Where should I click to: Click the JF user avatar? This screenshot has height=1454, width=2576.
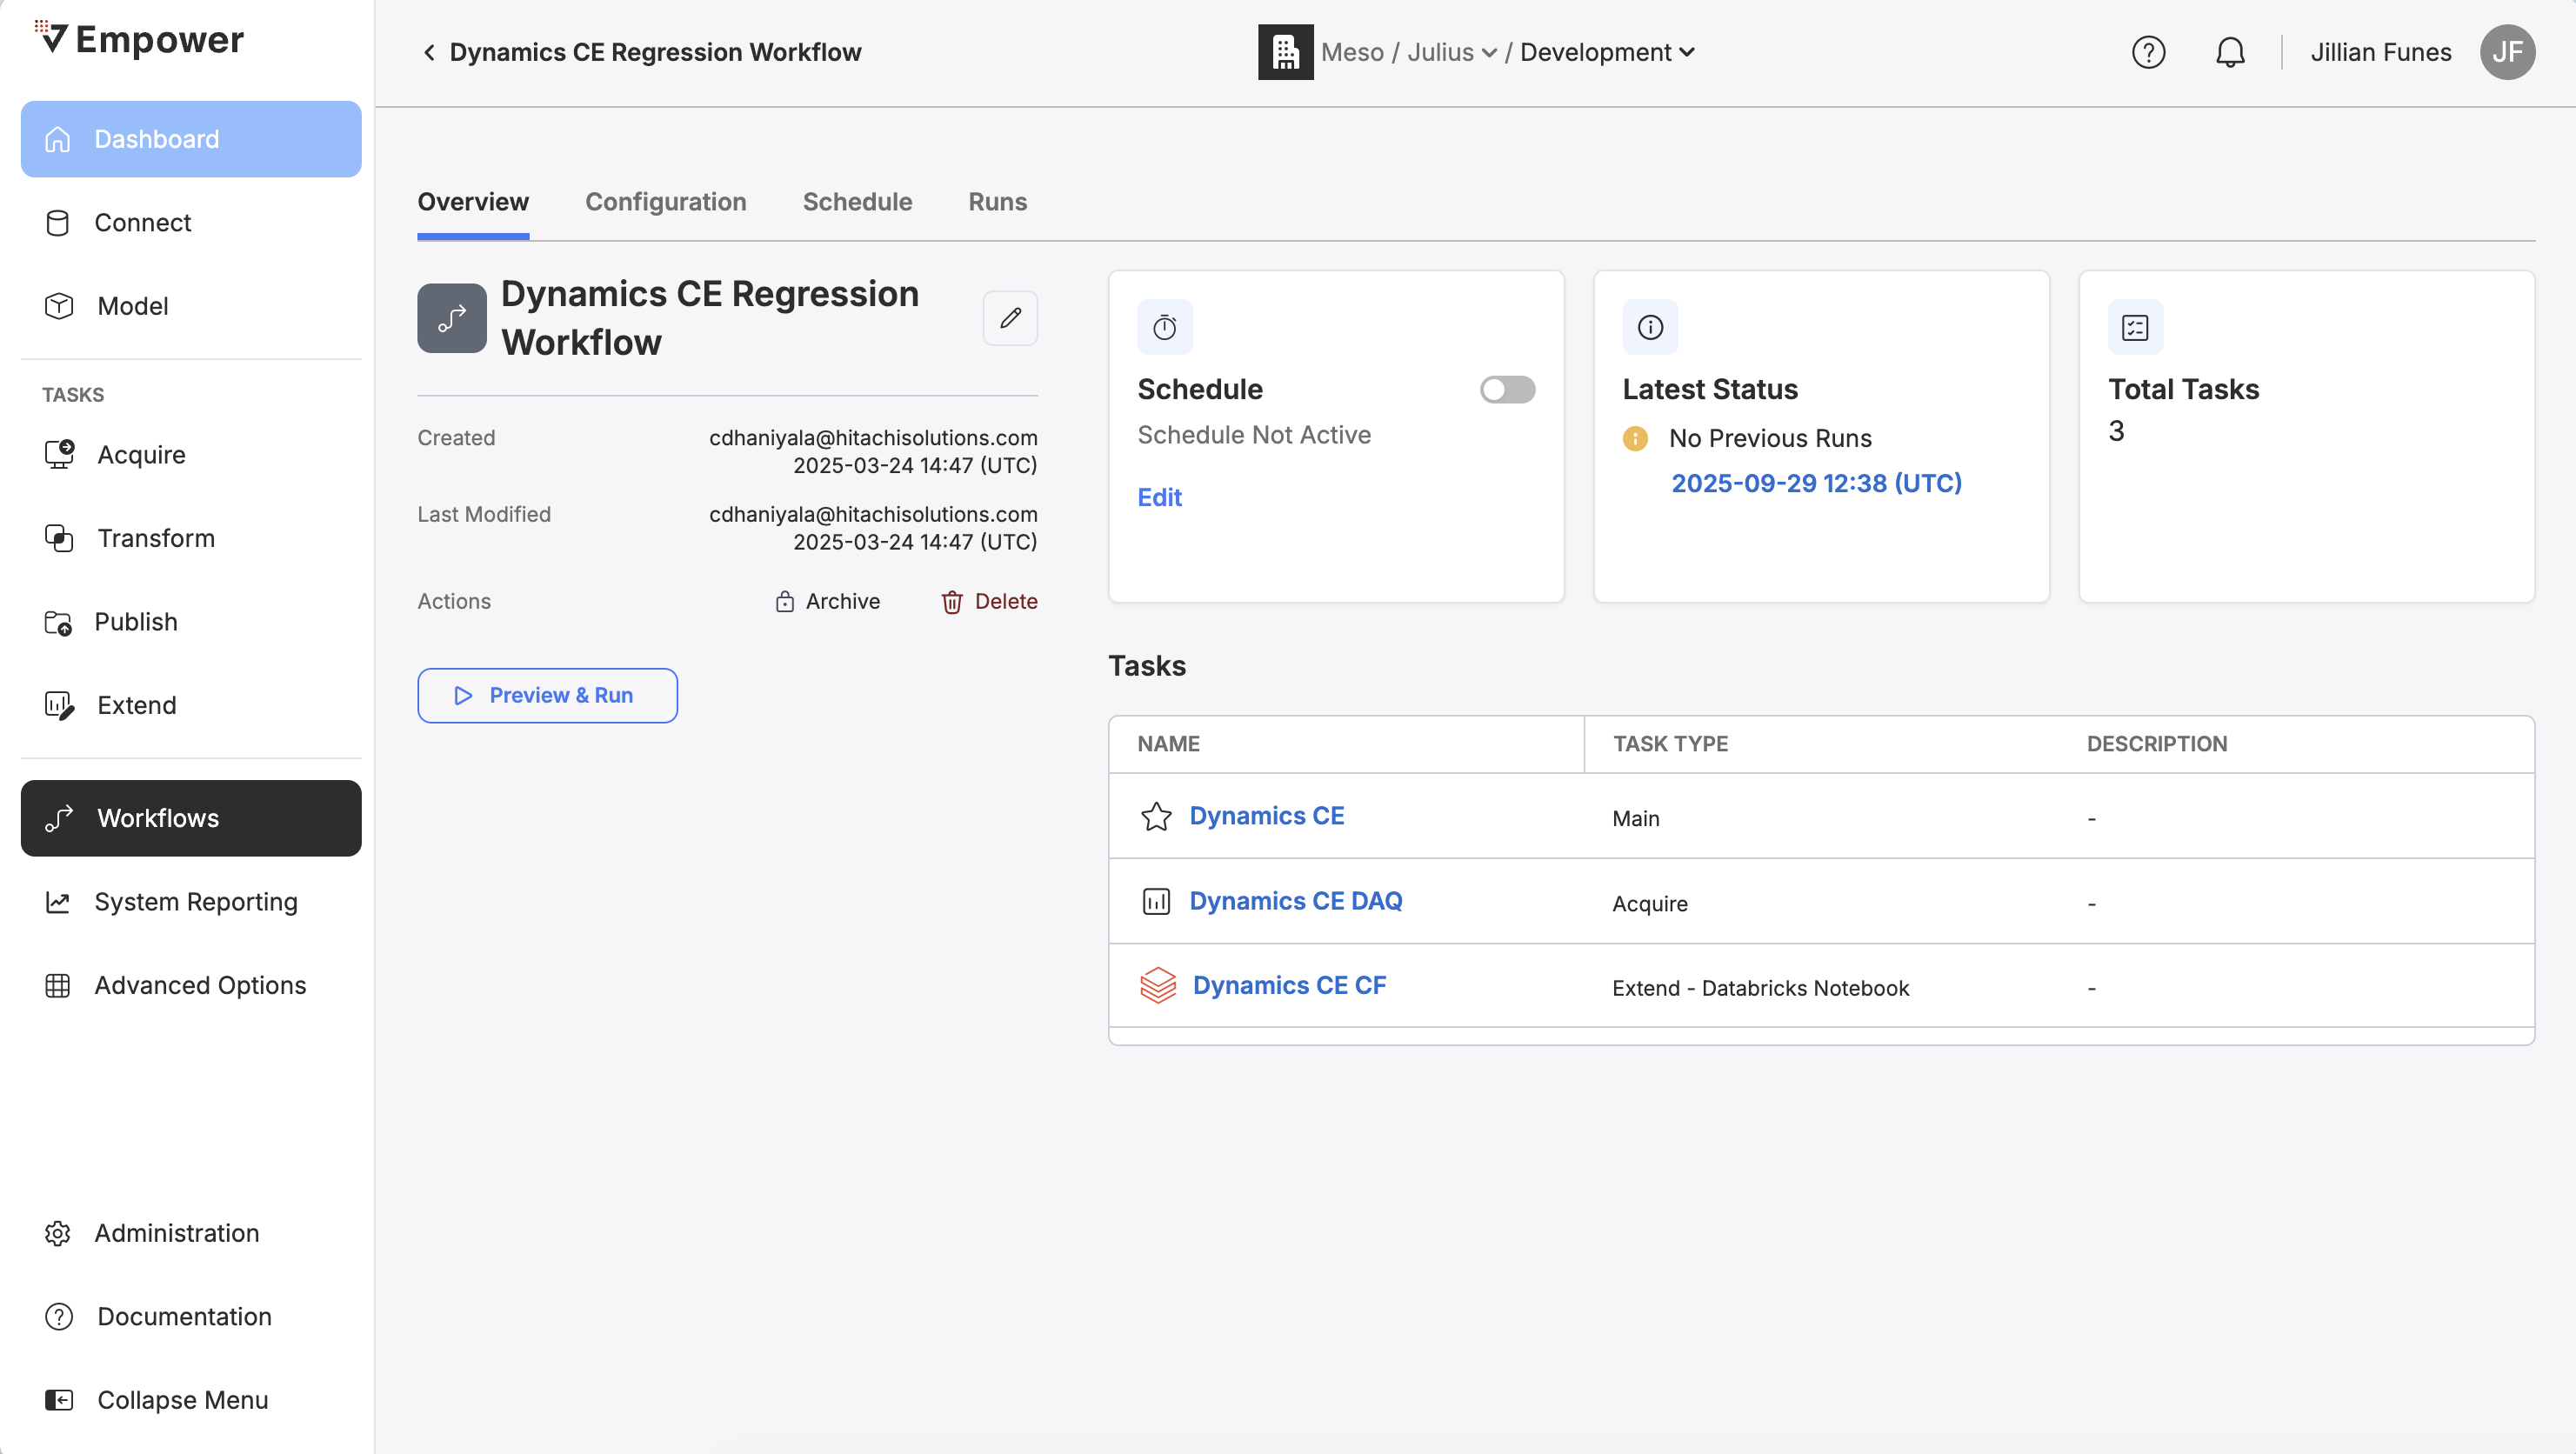2506,52
